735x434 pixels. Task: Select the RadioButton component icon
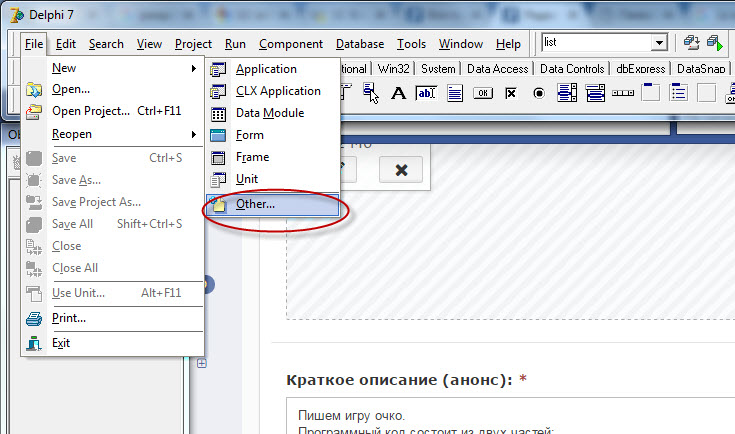click(x=539, y=93)
